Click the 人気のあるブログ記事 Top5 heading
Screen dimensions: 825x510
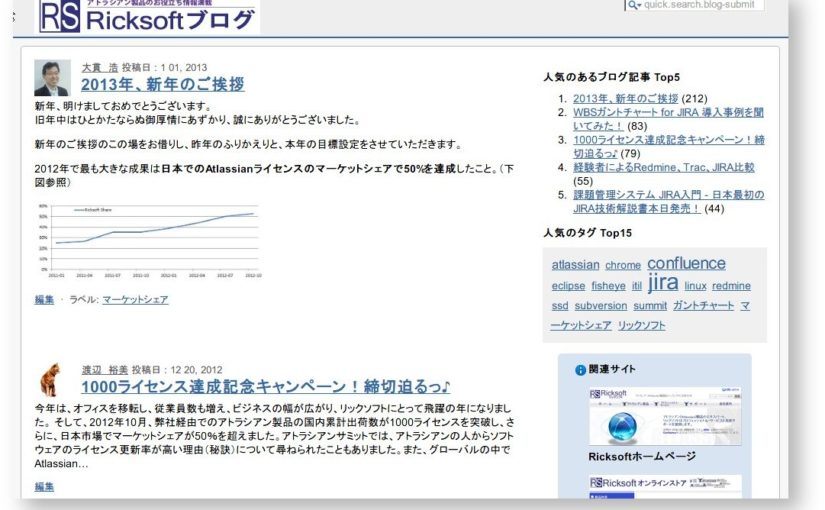tap(611, 77)
